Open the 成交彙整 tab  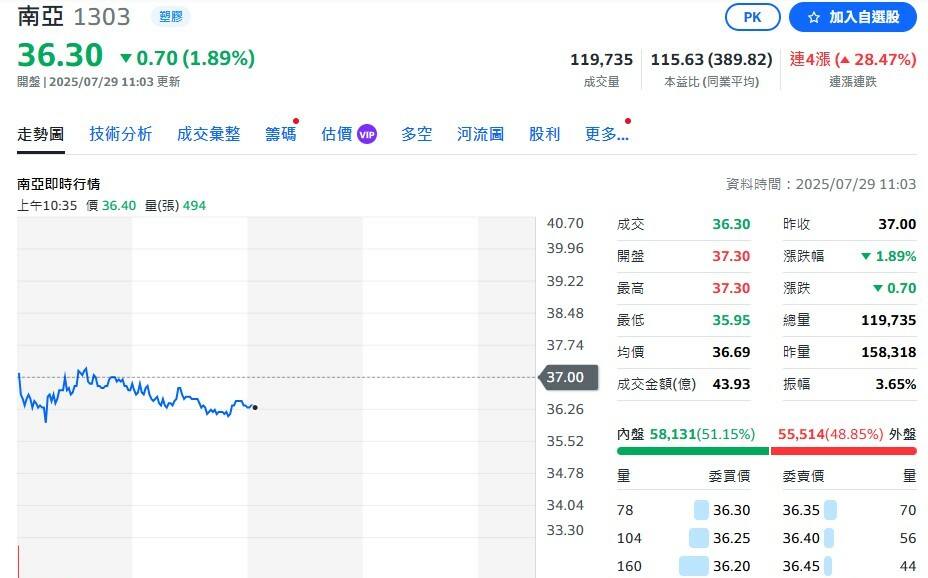click(209, 132)
